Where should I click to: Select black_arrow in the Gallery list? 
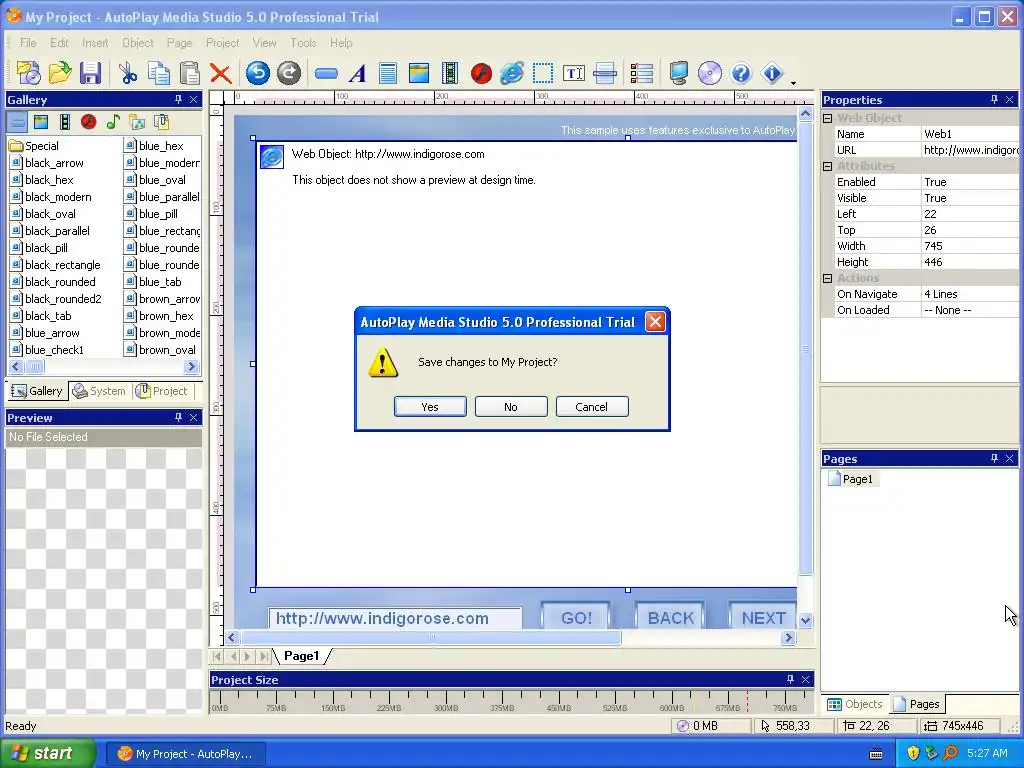[47, 163]
